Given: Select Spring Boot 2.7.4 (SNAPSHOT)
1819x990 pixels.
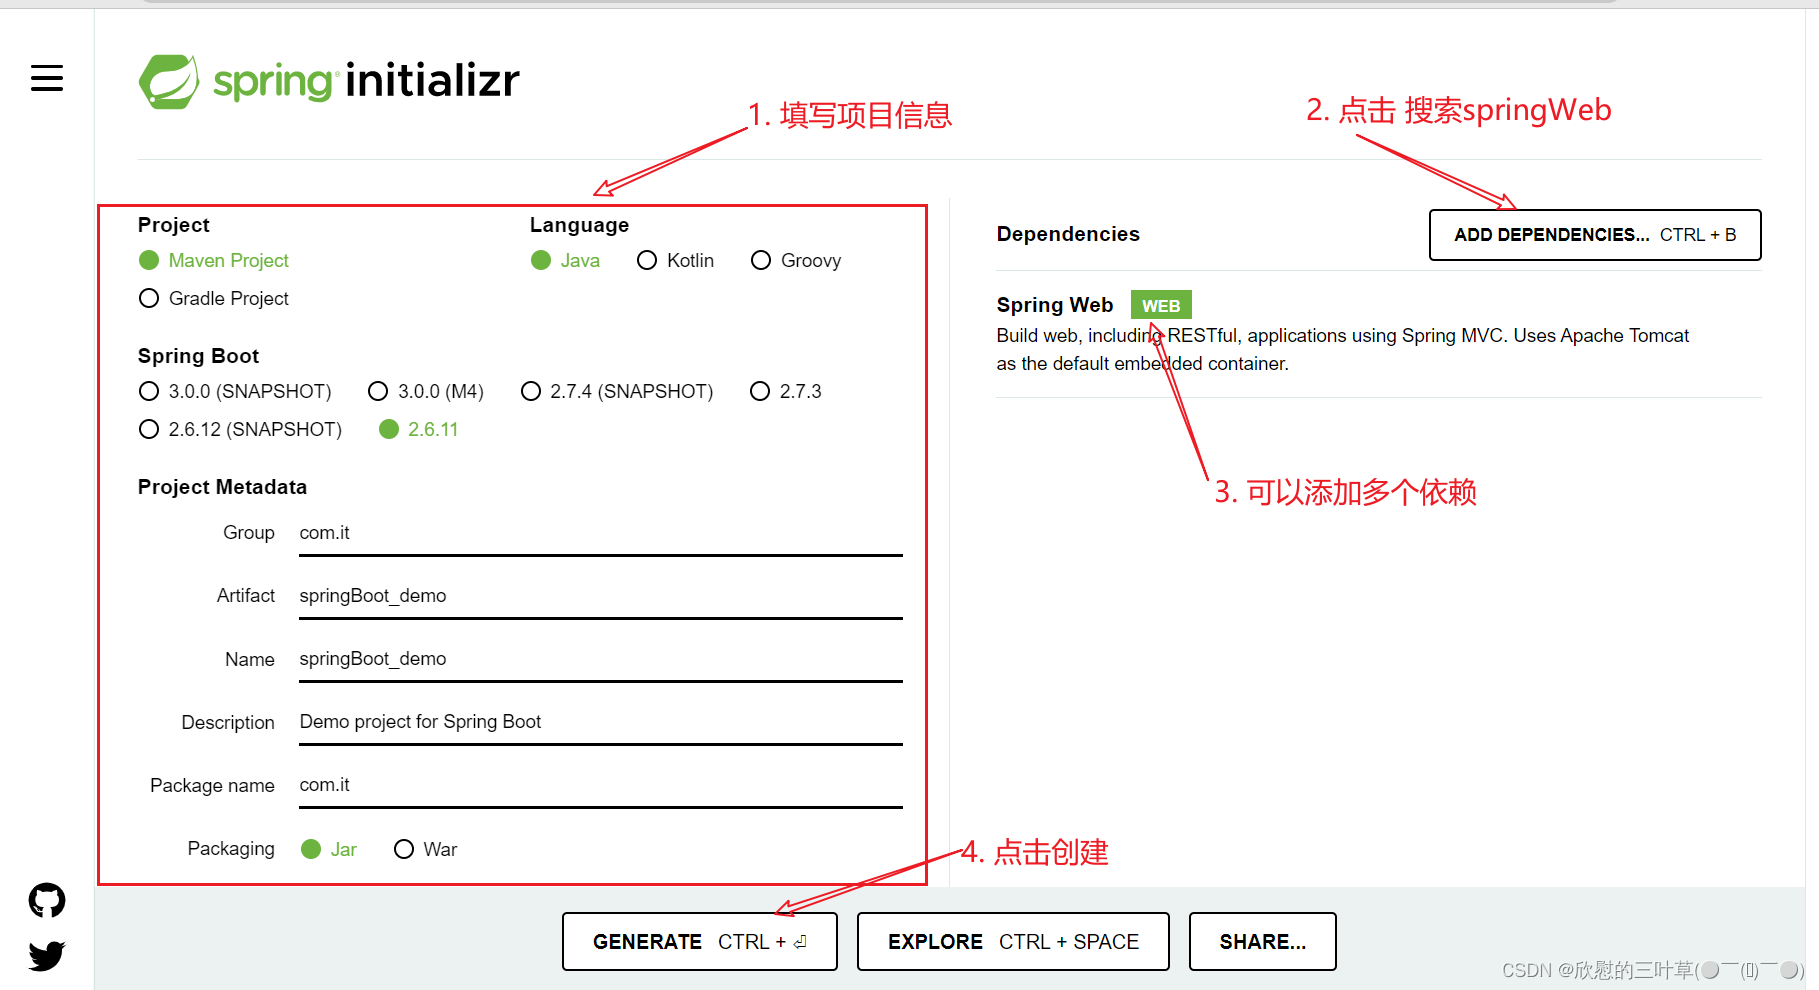Looking at the screenshot, I should click(617, 392).
